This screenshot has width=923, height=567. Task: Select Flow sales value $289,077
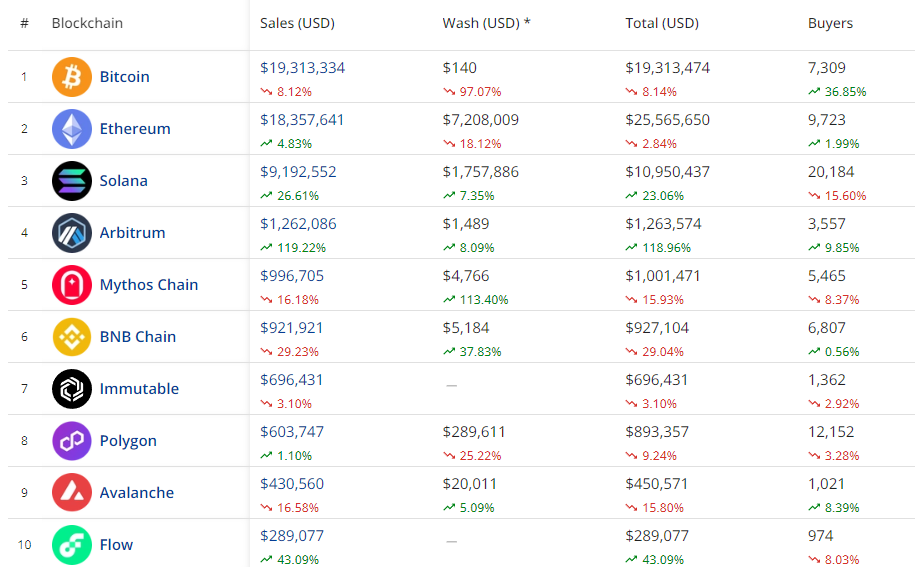[x=292, y=536]
